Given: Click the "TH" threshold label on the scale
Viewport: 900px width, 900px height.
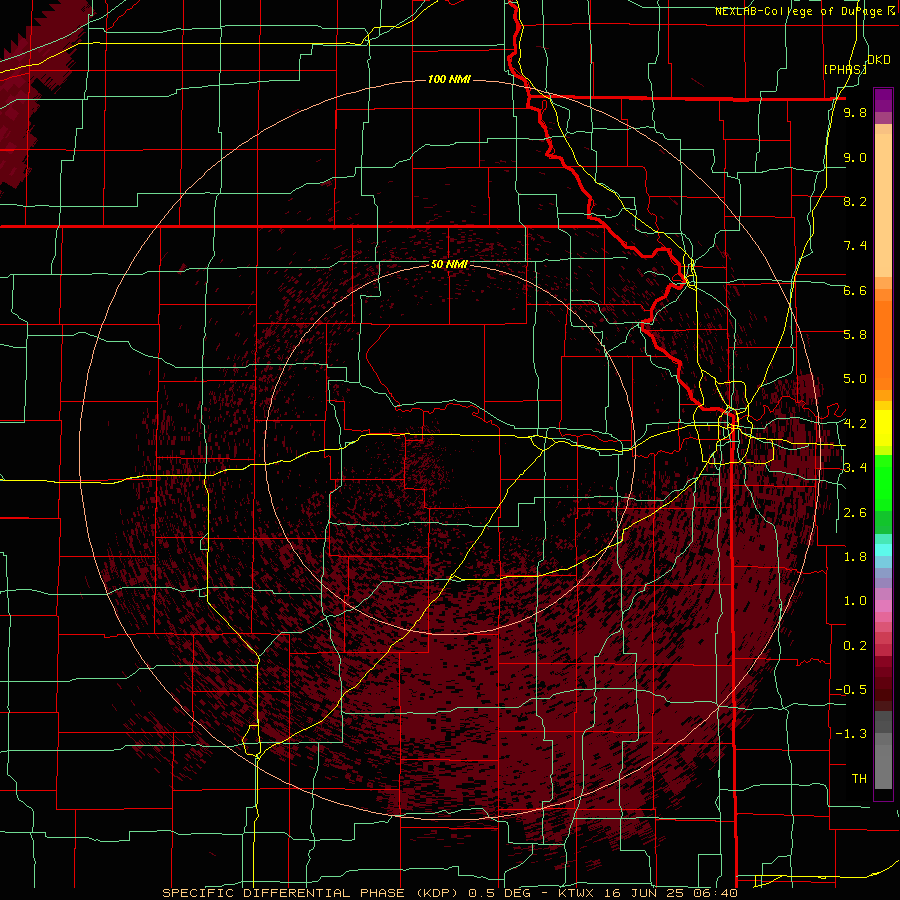Looking at the screenshot, I should coord(859,779).
